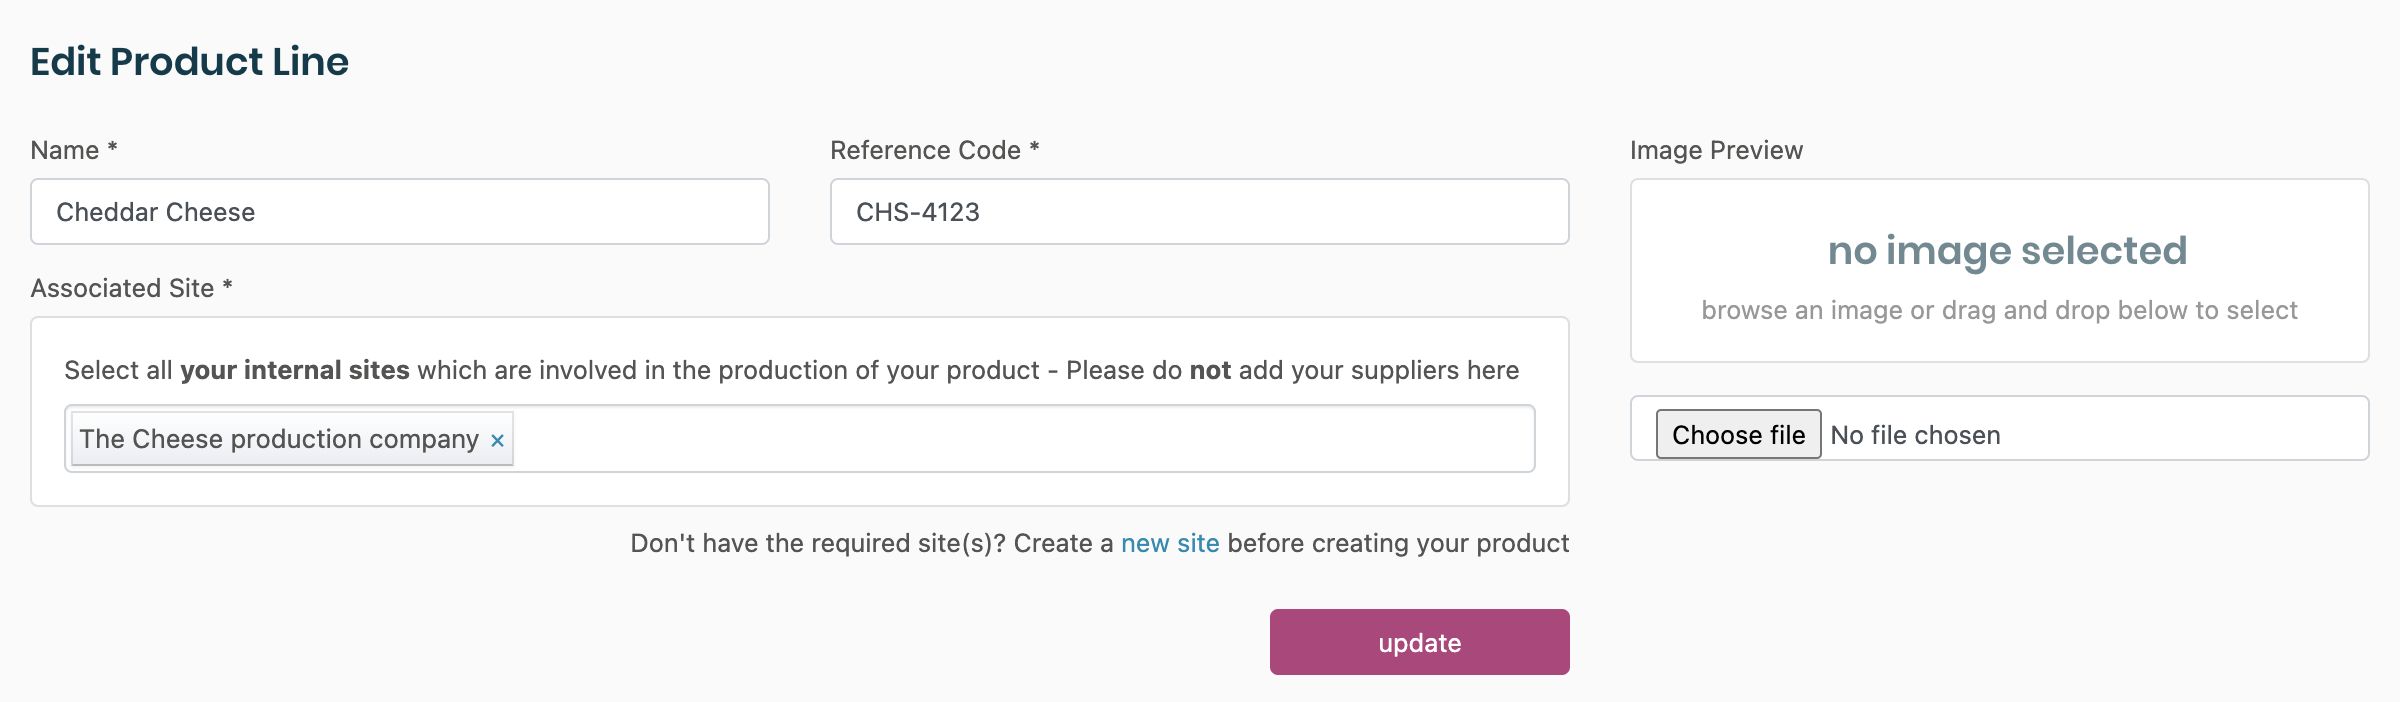Click the No file chosen text
Viewport: 2400px width, 702px height.
(x=1915, y=435)
